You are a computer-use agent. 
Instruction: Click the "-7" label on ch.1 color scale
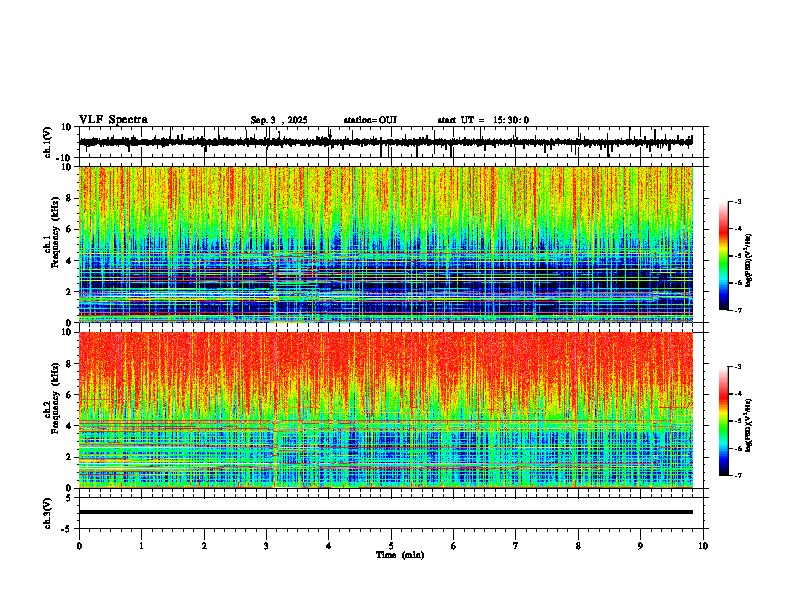[738, 310]
